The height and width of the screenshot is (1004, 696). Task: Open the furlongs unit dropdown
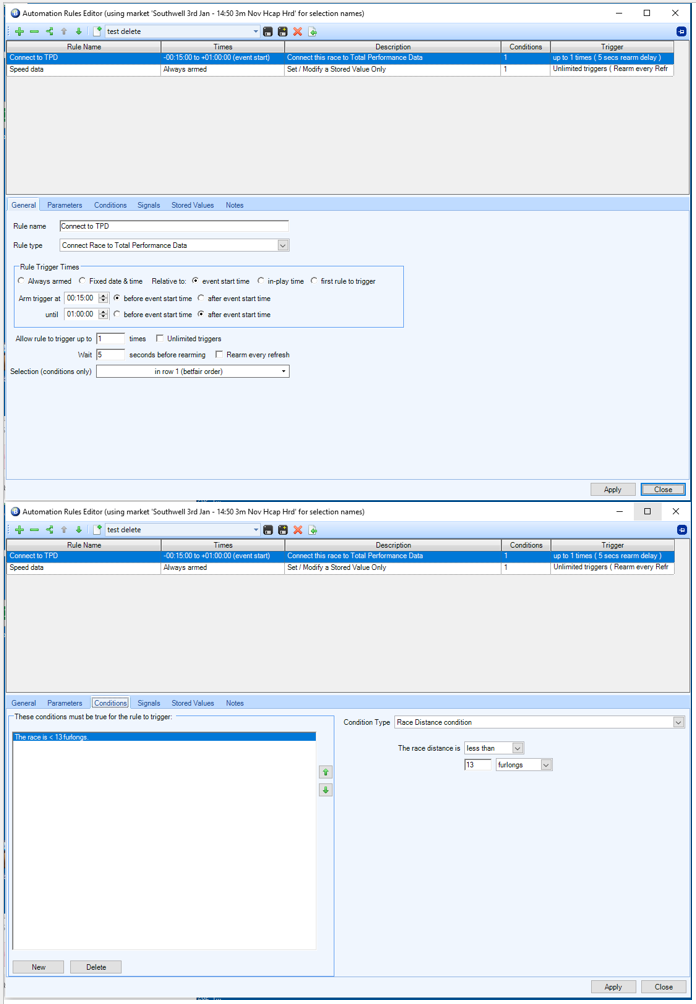[546, 765]
